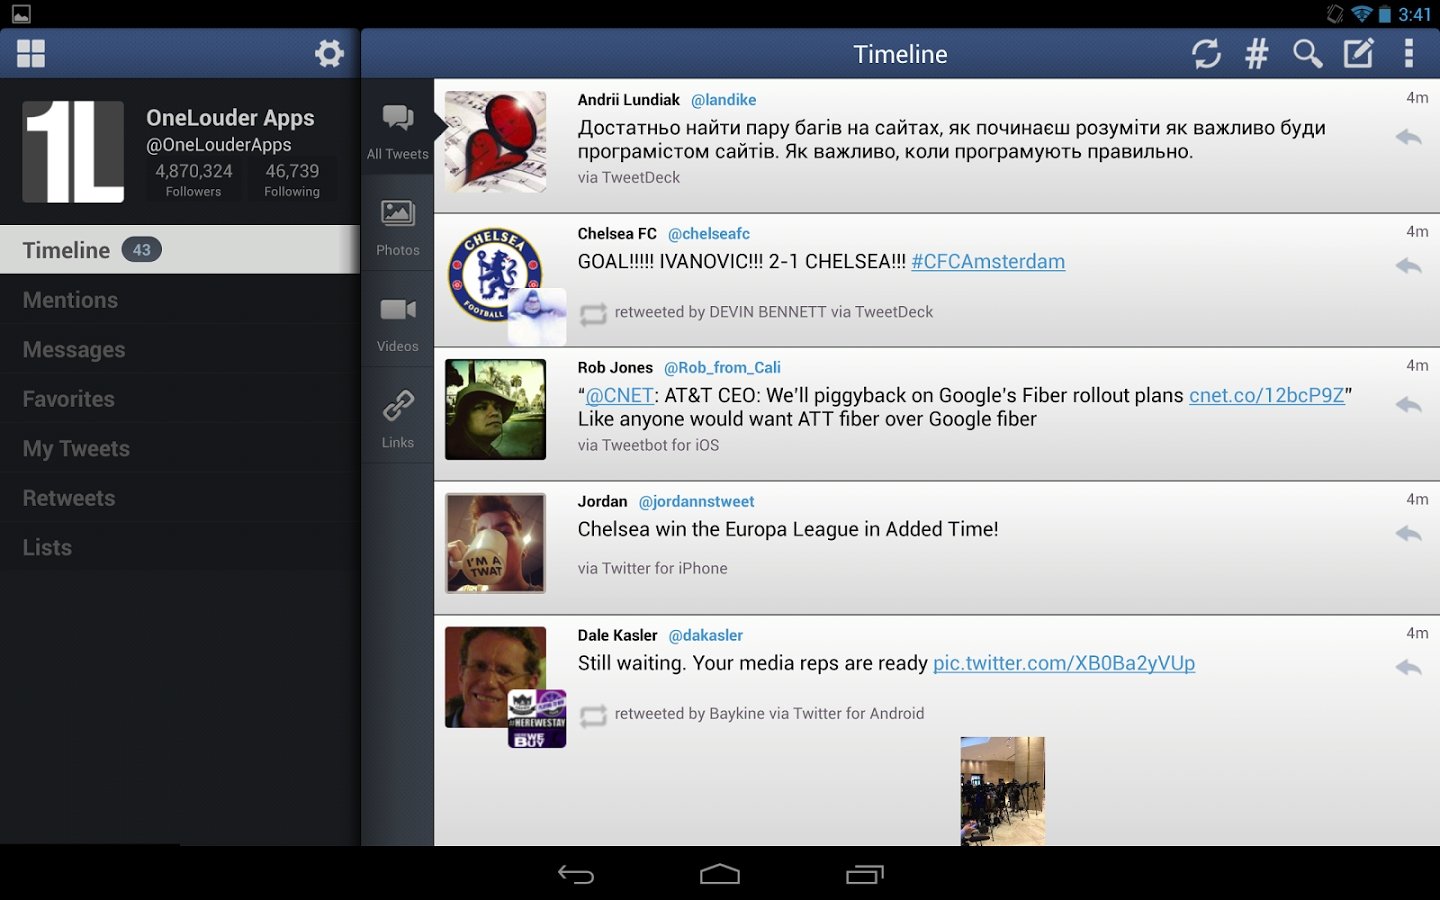Tap the Android home button

720,875
